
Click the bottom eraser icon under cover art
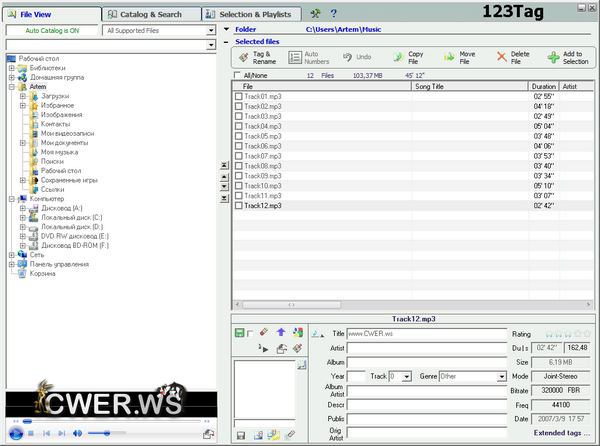[x=290, y=435]
